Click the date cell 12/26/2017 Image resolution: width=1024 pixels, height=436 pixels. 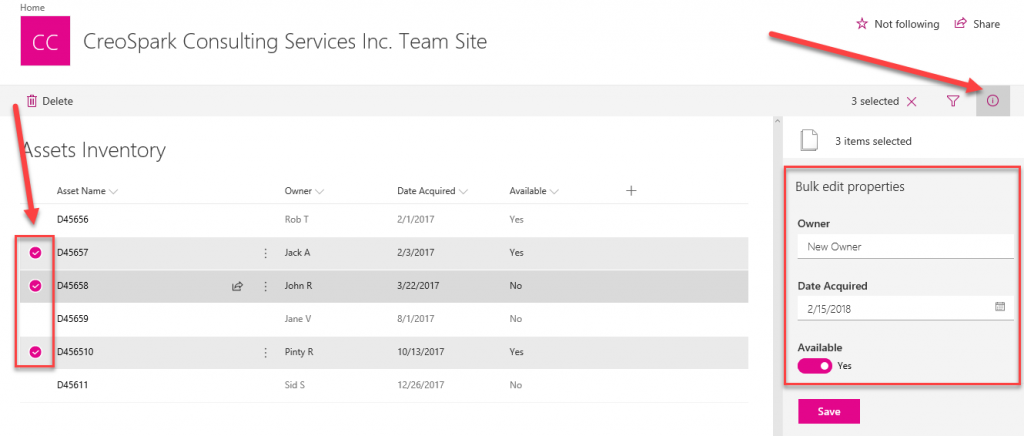pyautogui.click(x=421, y=385)
